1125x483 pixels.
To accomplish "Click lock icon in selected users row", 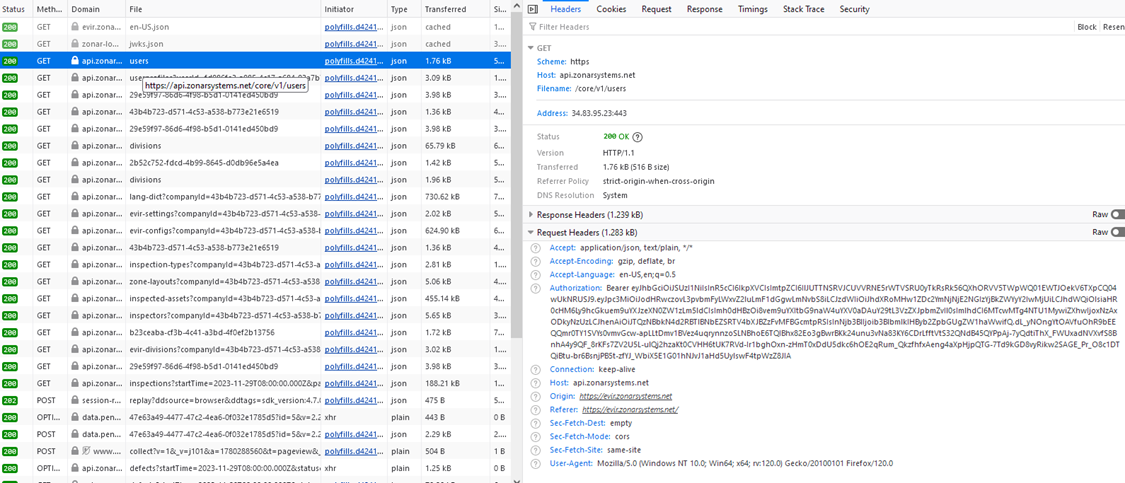I will [x=75, y=61].
